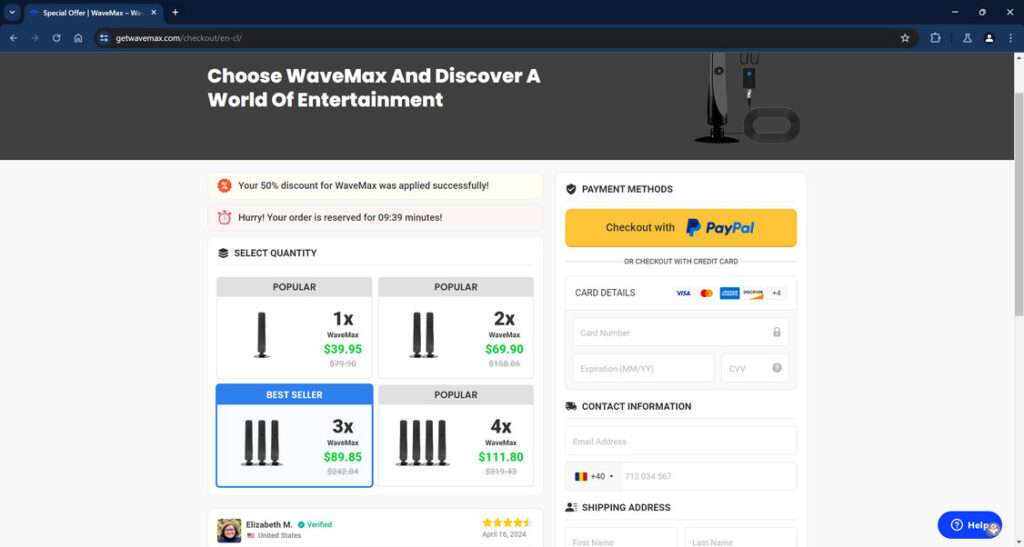This screenshot has height=547, width=1024.
Task: Click the Contact Information truck icon
Action: tap(571, 406)
